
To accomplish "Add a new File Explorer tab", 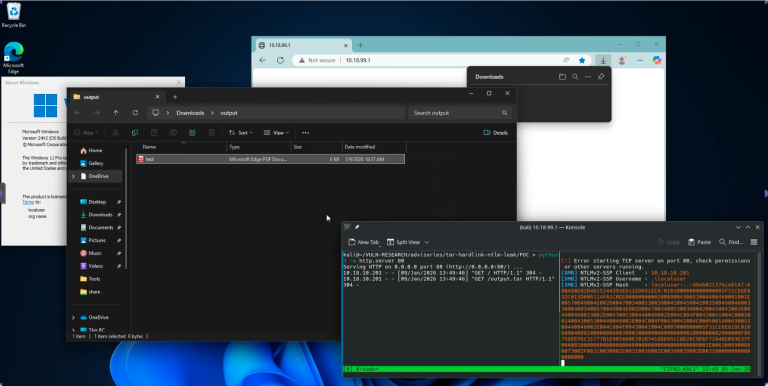I will 175,97.
